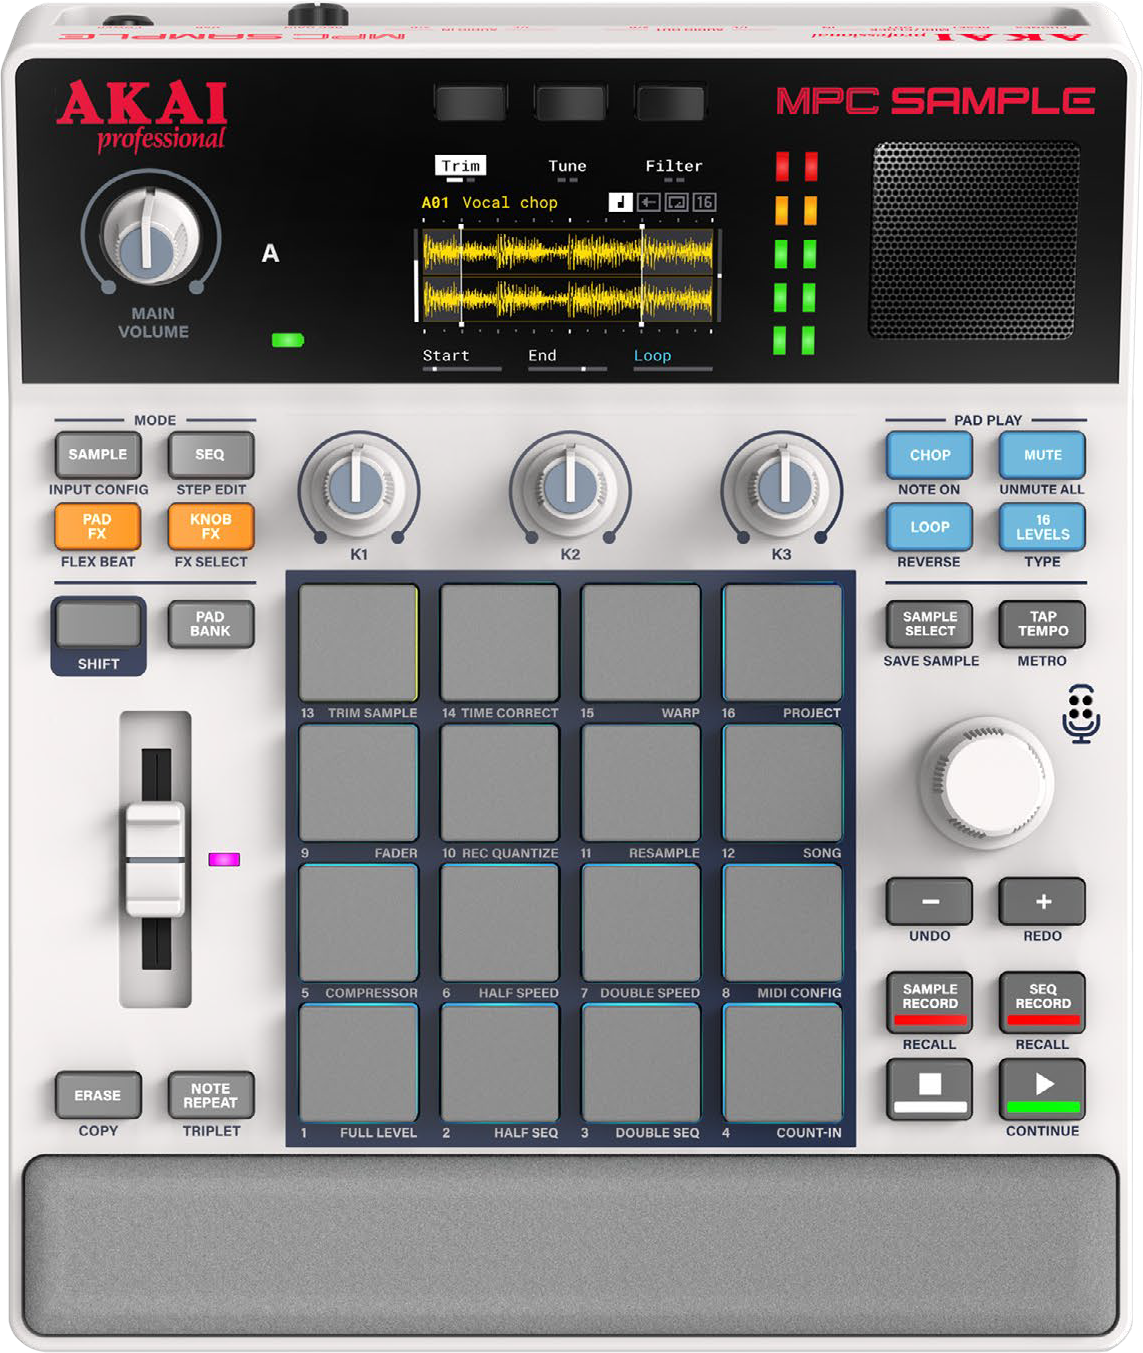
Task: Open SAMPLE SELECT
Action: coord(929,625)
